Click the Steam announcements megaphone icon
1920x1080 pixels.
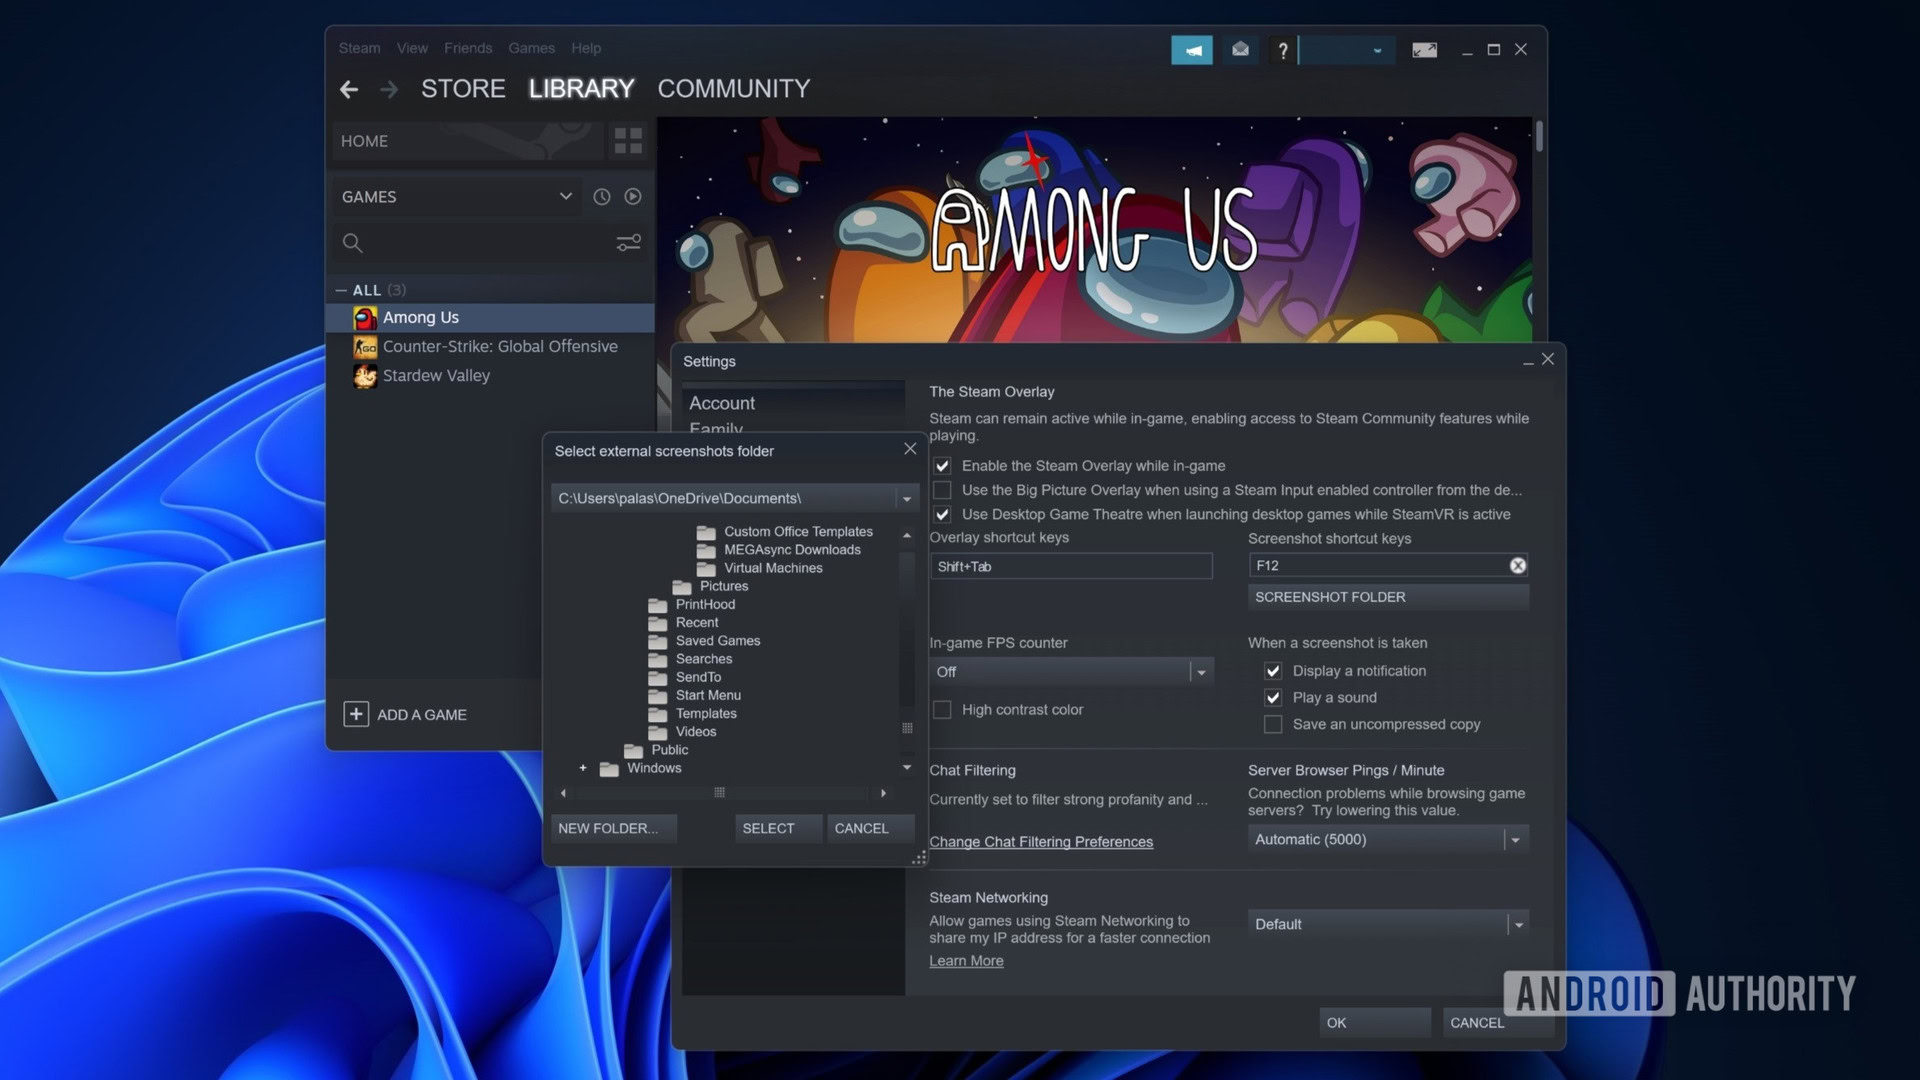point(1192,50)
